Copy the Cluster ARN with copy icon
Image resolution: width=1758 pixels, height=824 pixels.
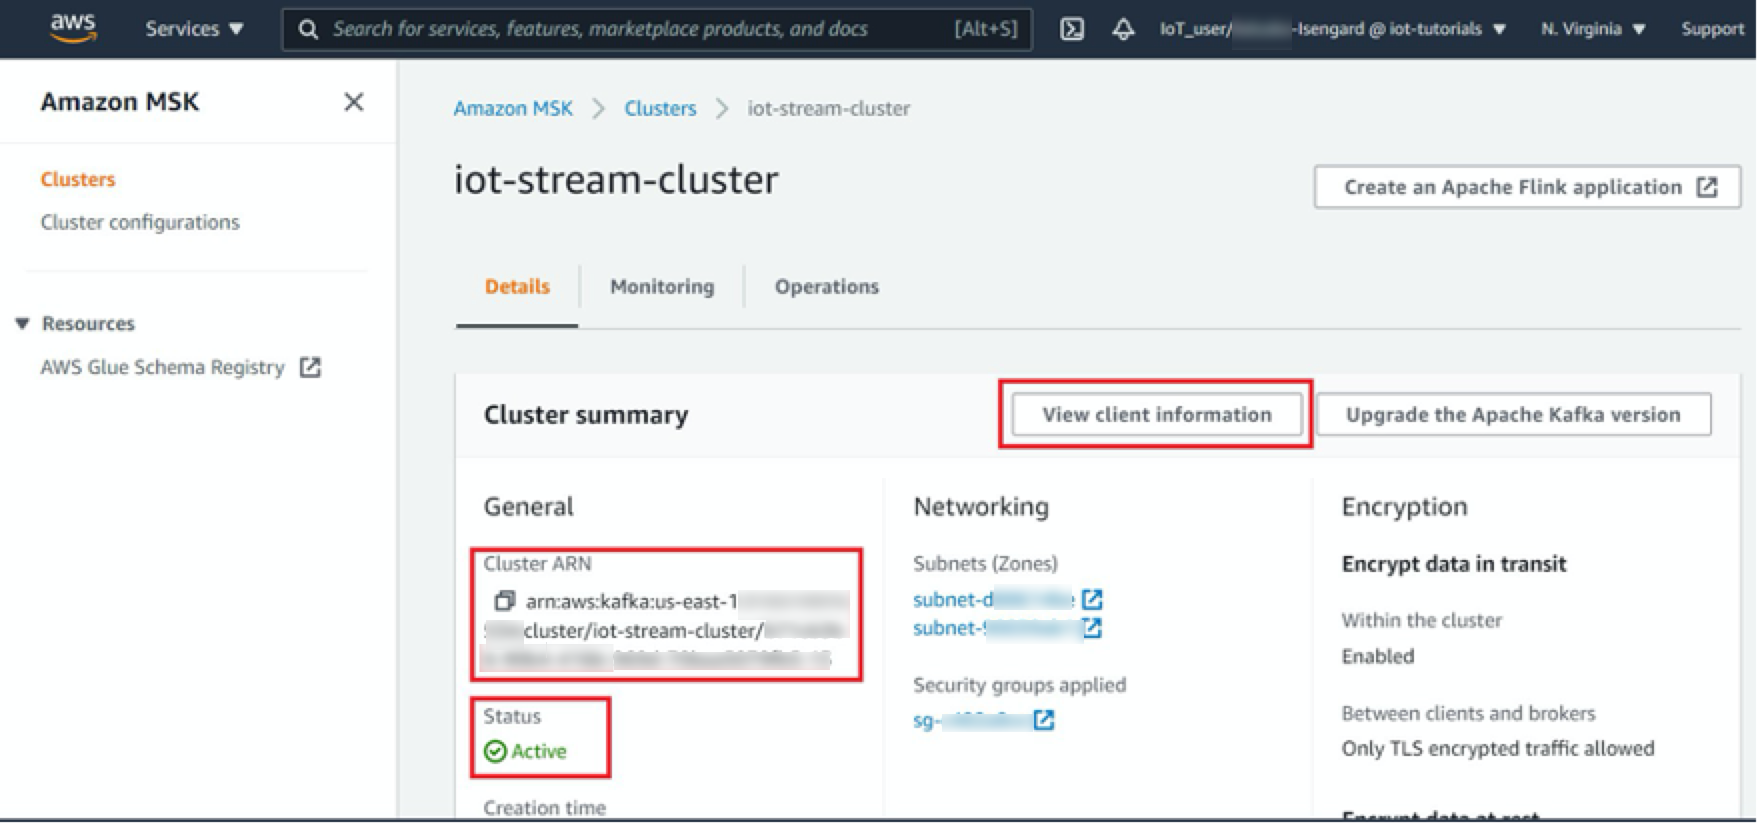(x=505, y=601)
